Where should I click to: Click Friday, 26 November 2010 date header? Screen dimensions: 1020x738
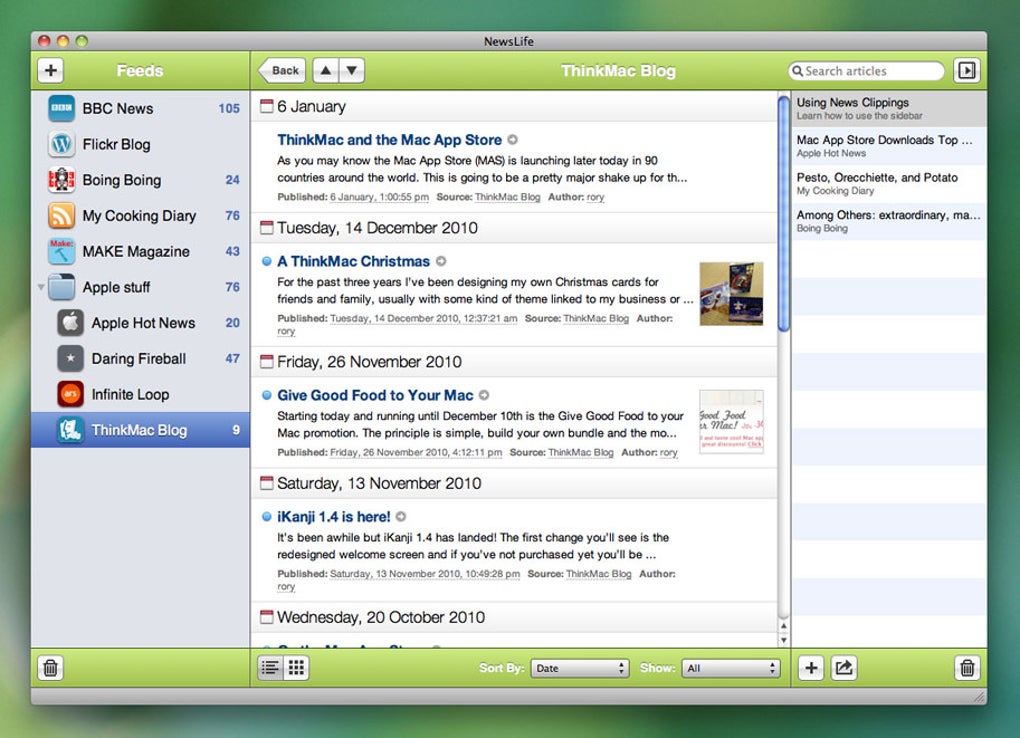point(515,362)
